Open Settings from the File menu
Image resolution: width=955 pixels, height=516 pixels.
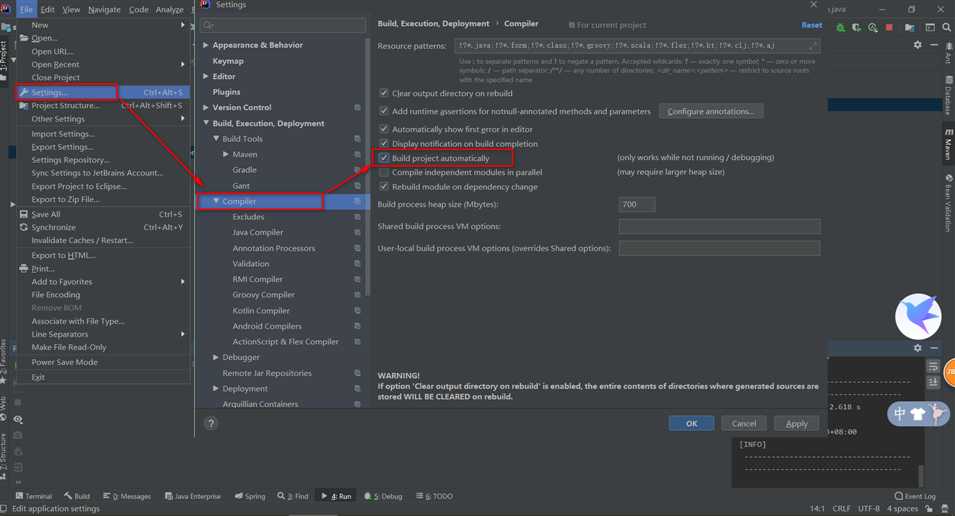pyautogui.click(x=102, y=92)
